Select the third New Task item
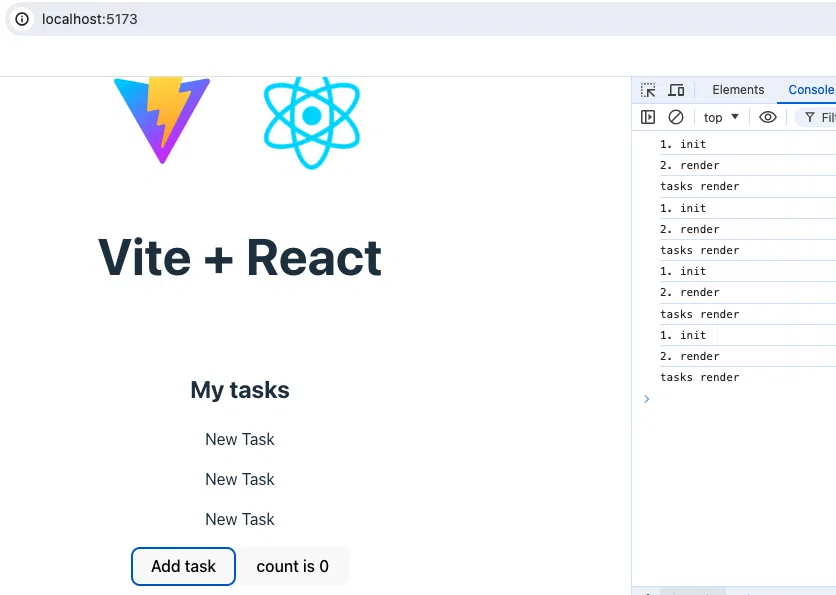Image resolution: width=836 pixels, height=595 pixels. click(240, 519)
